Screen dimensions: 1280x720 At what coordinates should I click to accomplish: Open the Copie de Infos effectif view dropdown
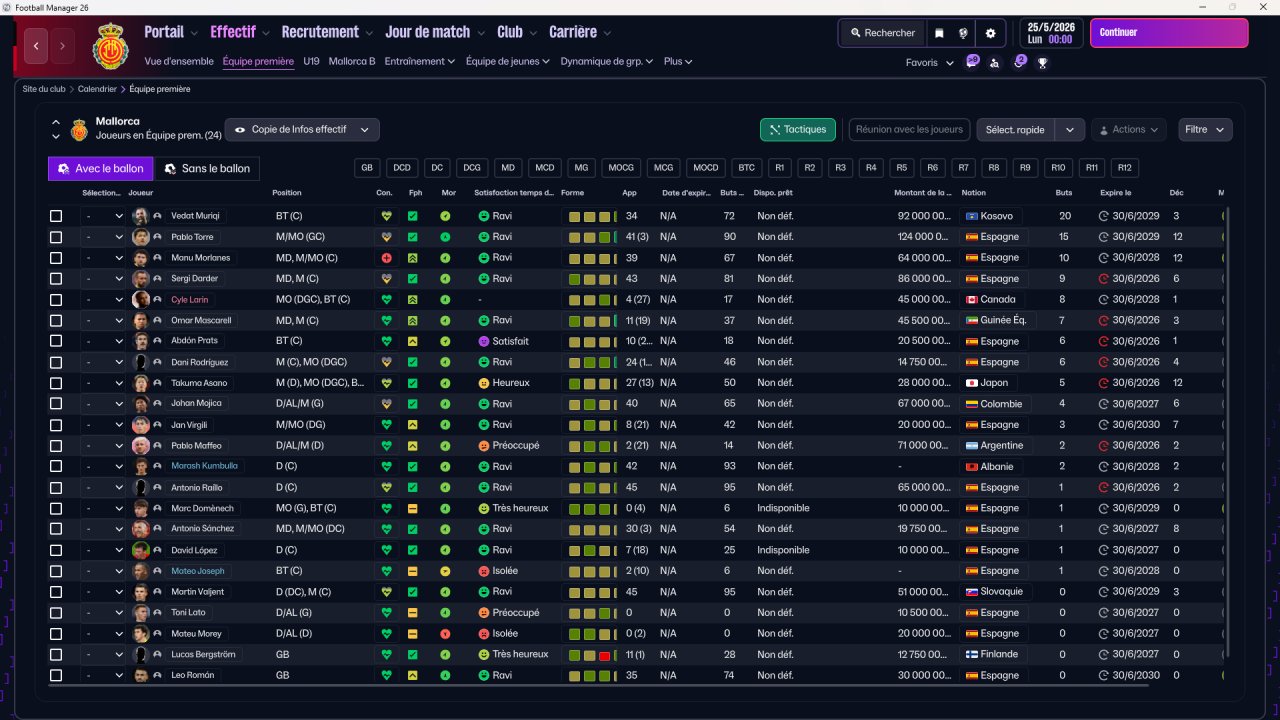(302, 130)
